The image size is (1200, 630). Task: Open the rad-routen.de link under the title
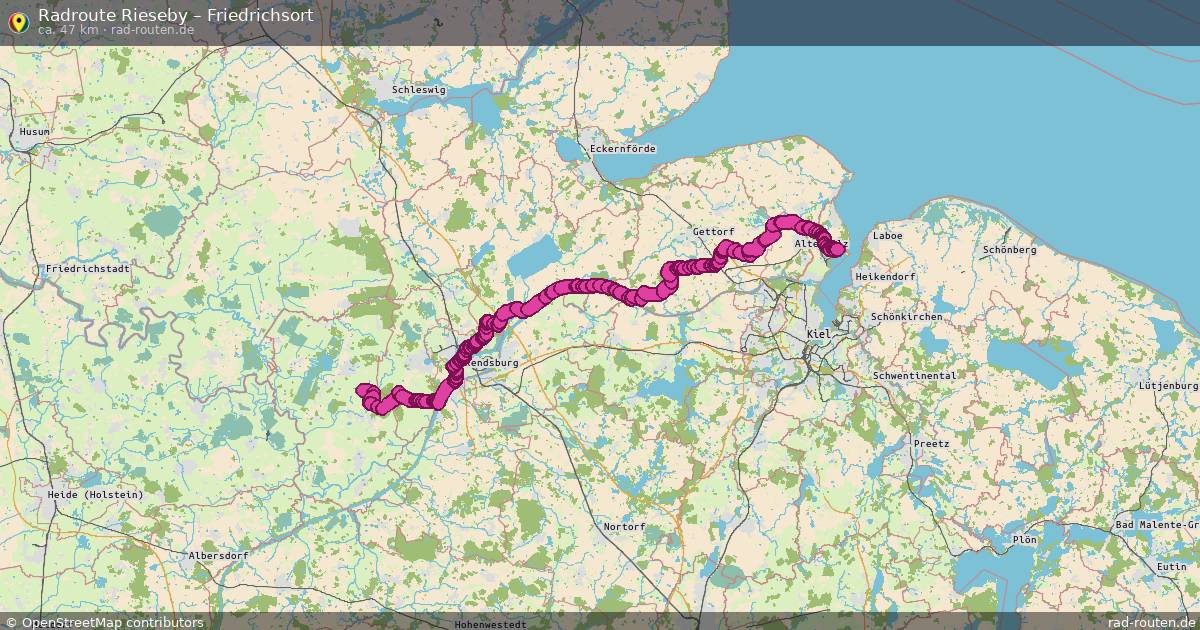[x=153, y=30]
